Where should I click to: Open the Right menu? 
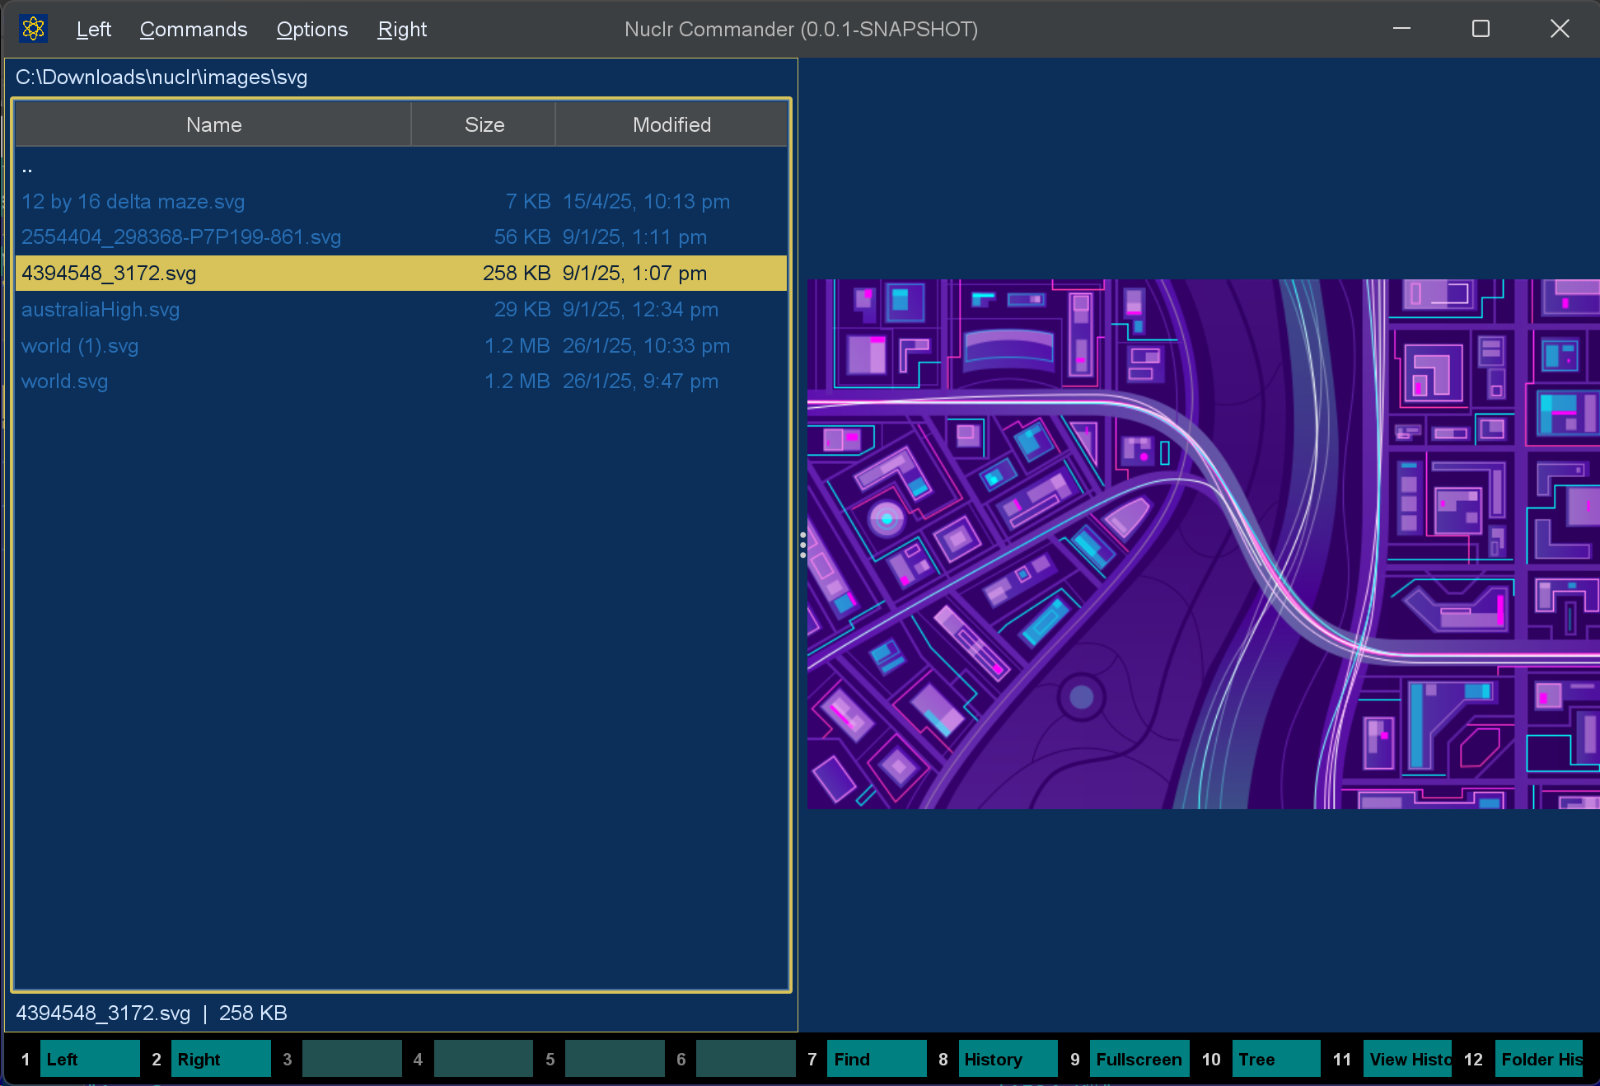(x=402, y=29)
